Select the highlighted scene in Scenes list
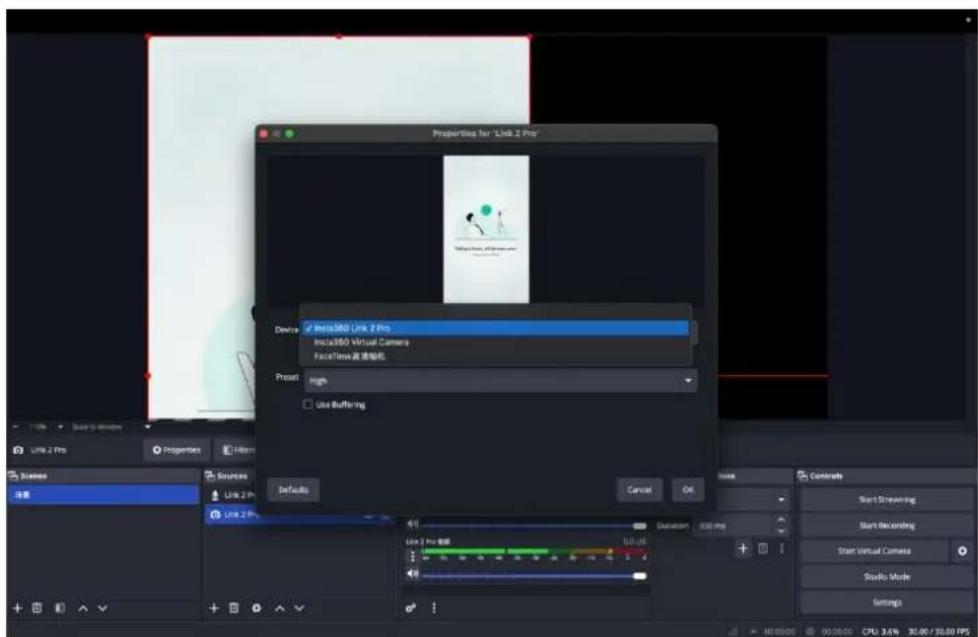The height and width of the screenshot is (637, 978). pos(104,495)
